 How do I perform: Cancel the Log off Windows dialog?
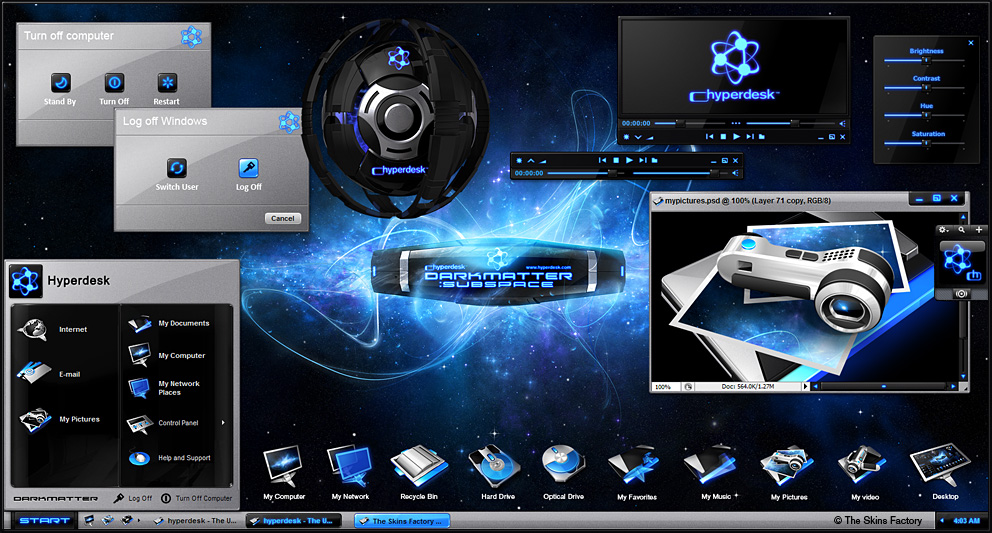pyautogui.click(x=283, y=218)
